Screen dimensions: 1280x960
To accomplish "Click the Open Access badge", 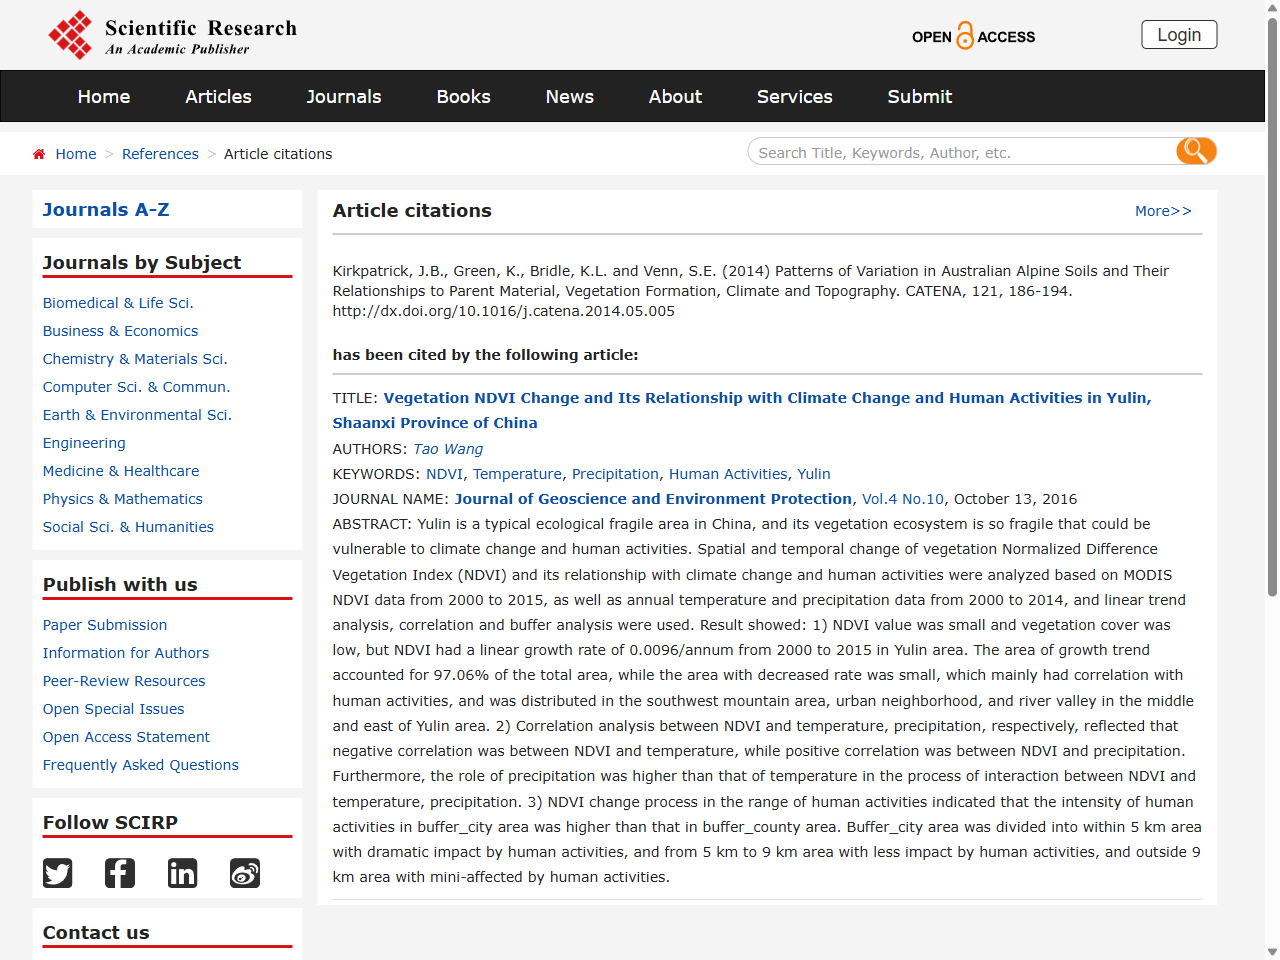I will point(973,37).
